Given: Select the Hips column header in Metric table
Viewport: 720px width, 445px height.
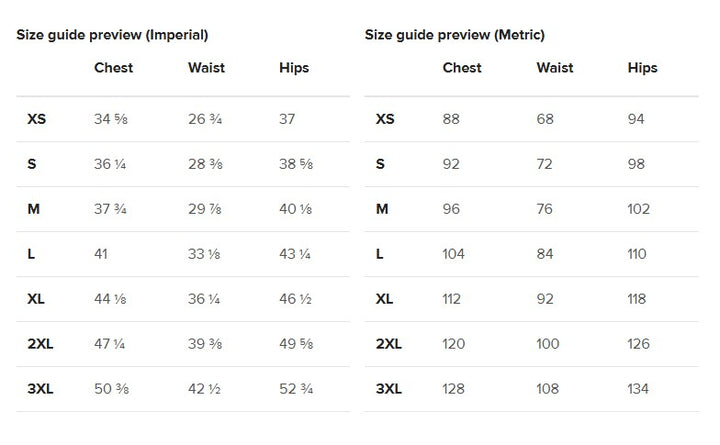Looking at the screenshot, I should point(642,68).
